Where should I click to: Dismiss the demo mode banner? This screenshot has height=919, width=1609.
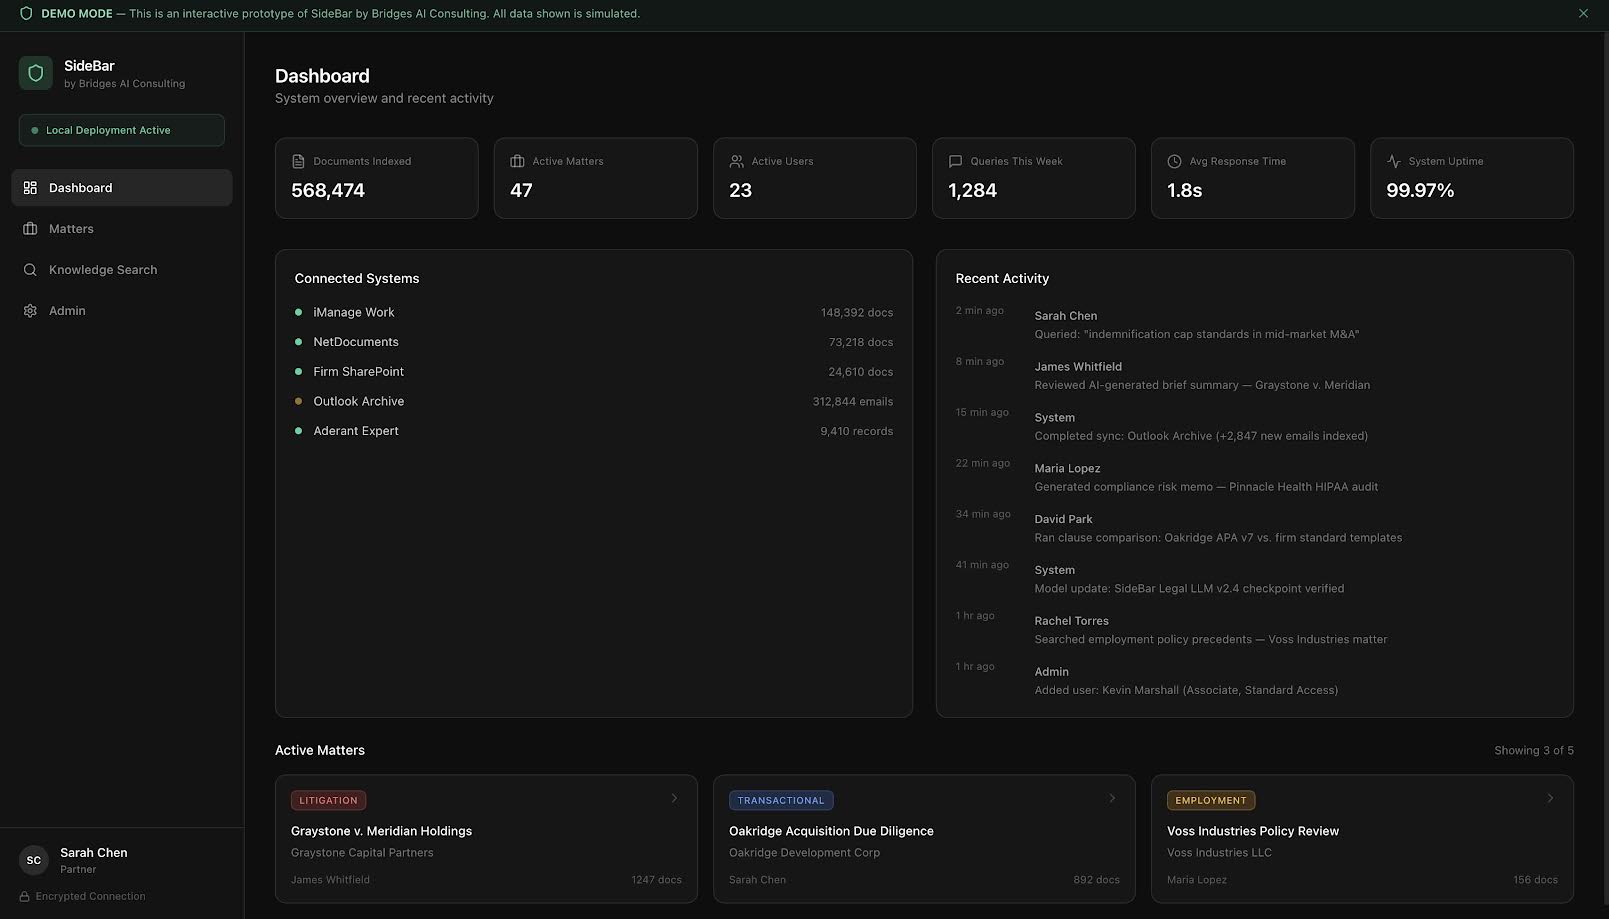1583,14
